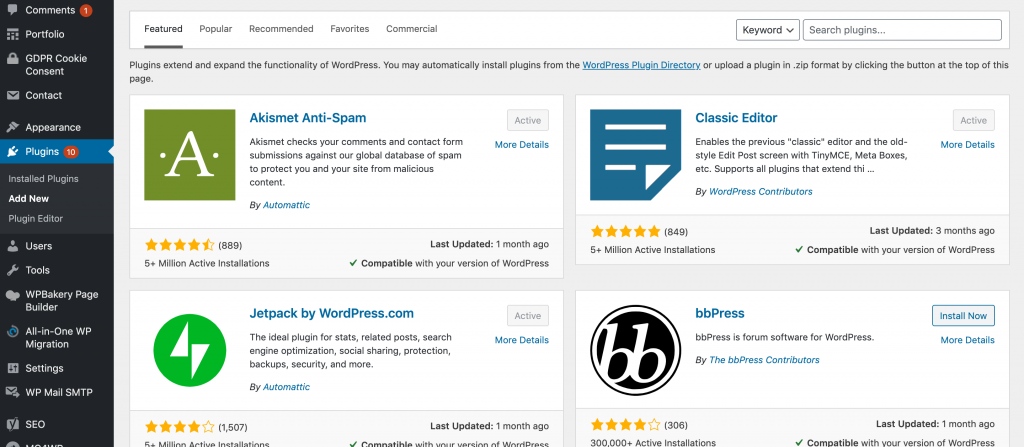Click the WP Mail SMTP envelope icon
The width and height of the screenshot is (1024, 447).
pos(12,393)
